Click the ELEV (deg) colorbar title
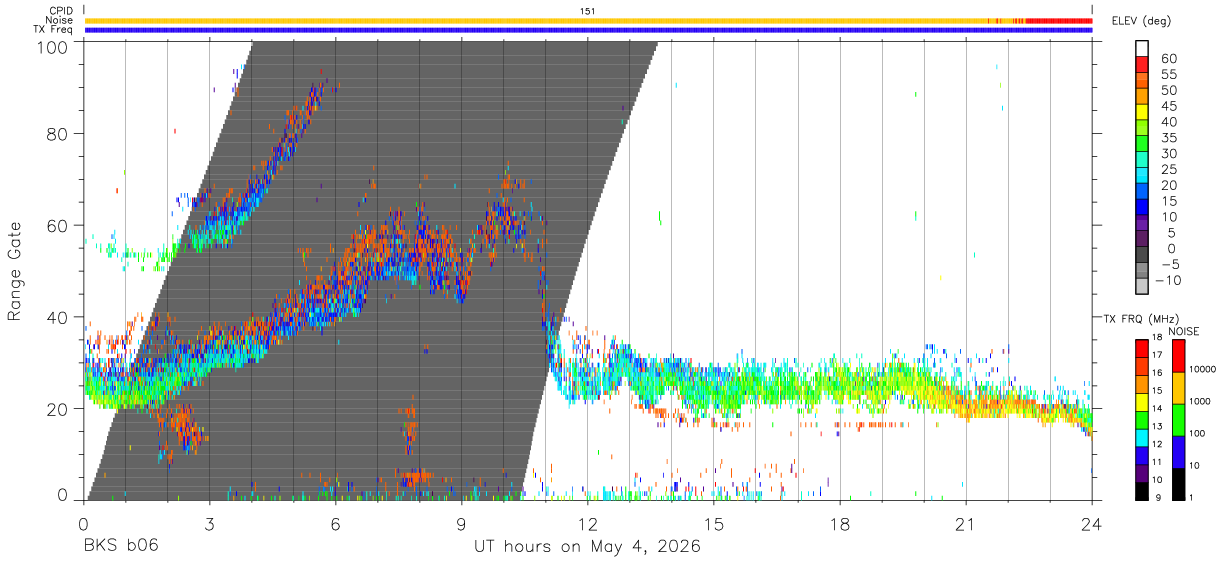Screen dimensions: 1228x567 click(x=1141, y=21)
